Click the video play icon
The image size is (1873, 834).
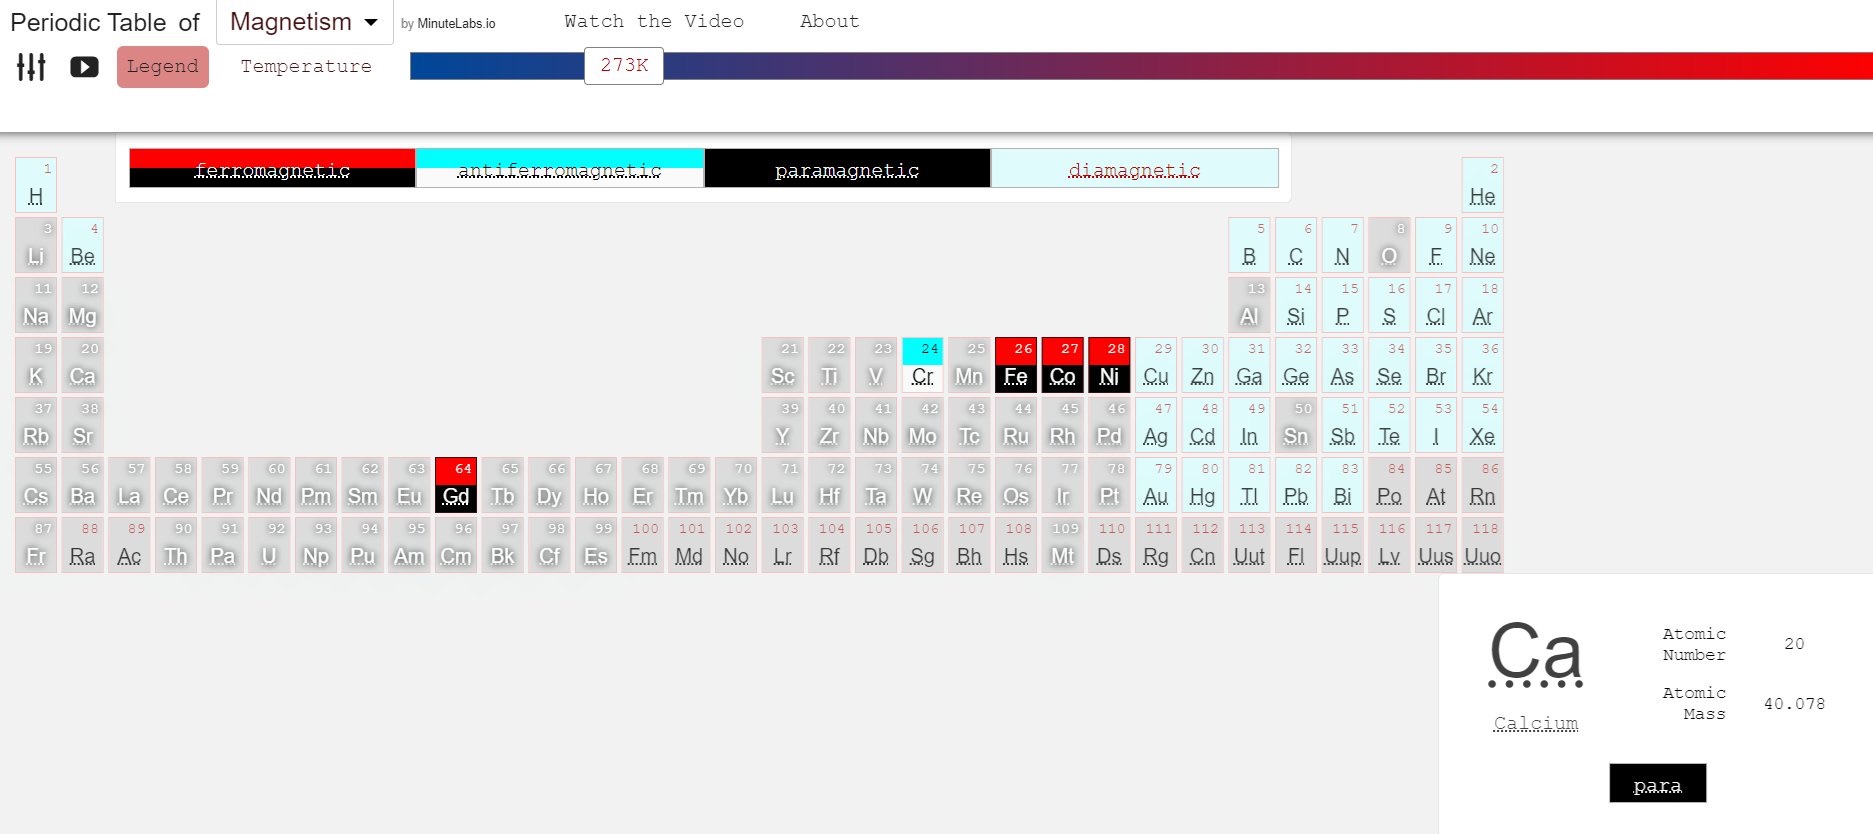pos(84,67)
